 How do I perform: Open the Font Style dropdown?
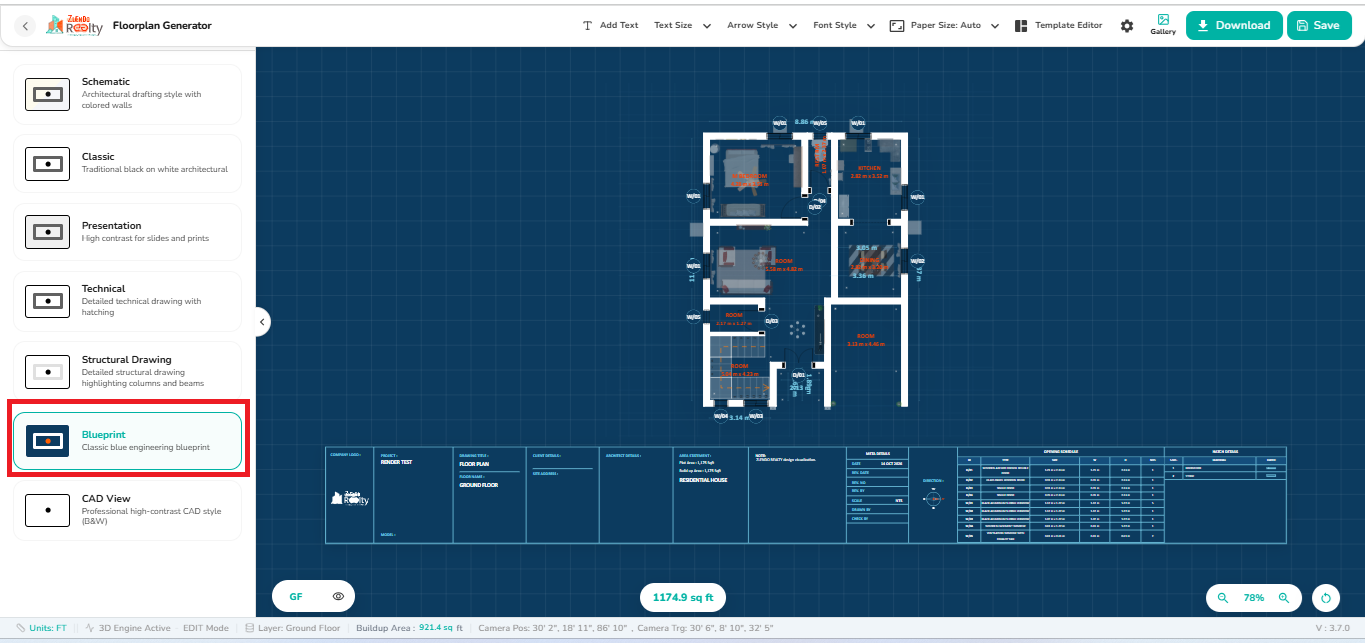click(x=844, y=25)
